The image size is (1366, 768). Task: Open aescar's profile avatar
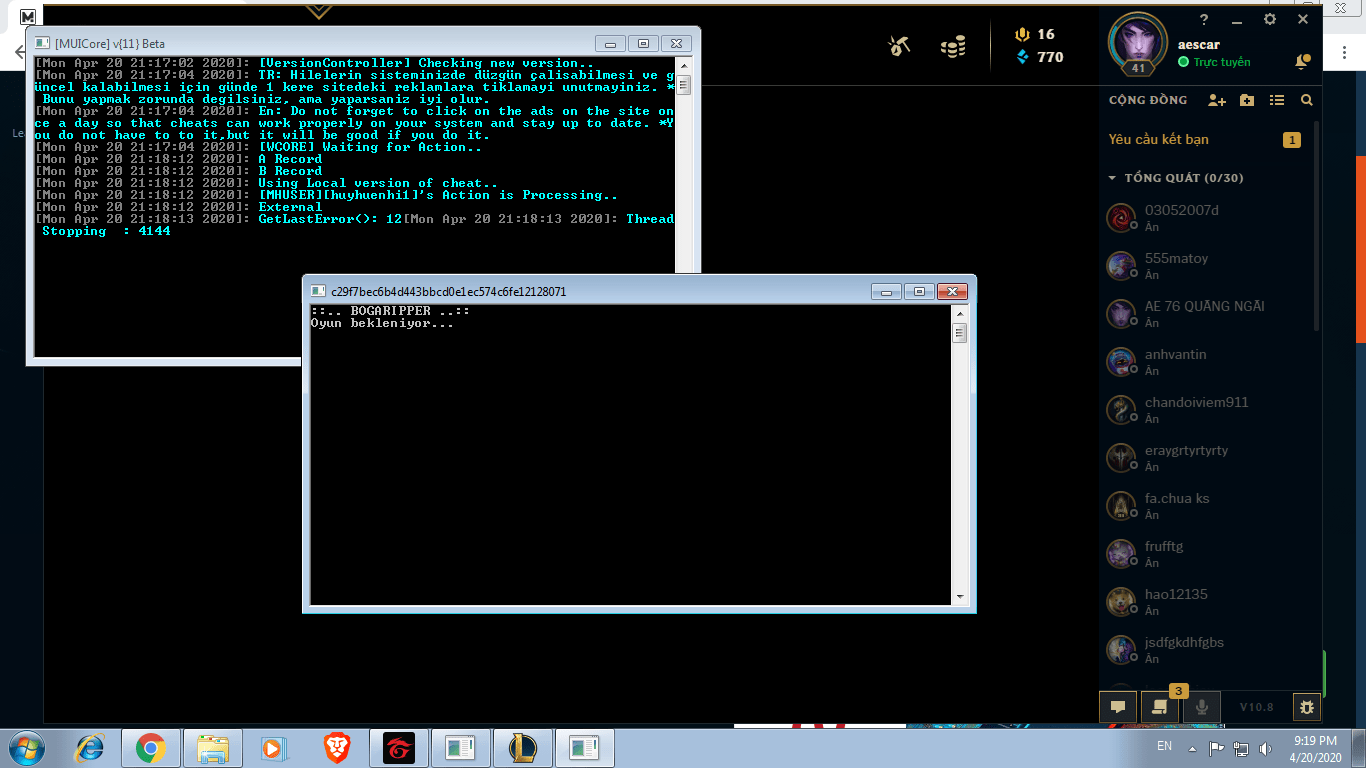[1138, 43]
